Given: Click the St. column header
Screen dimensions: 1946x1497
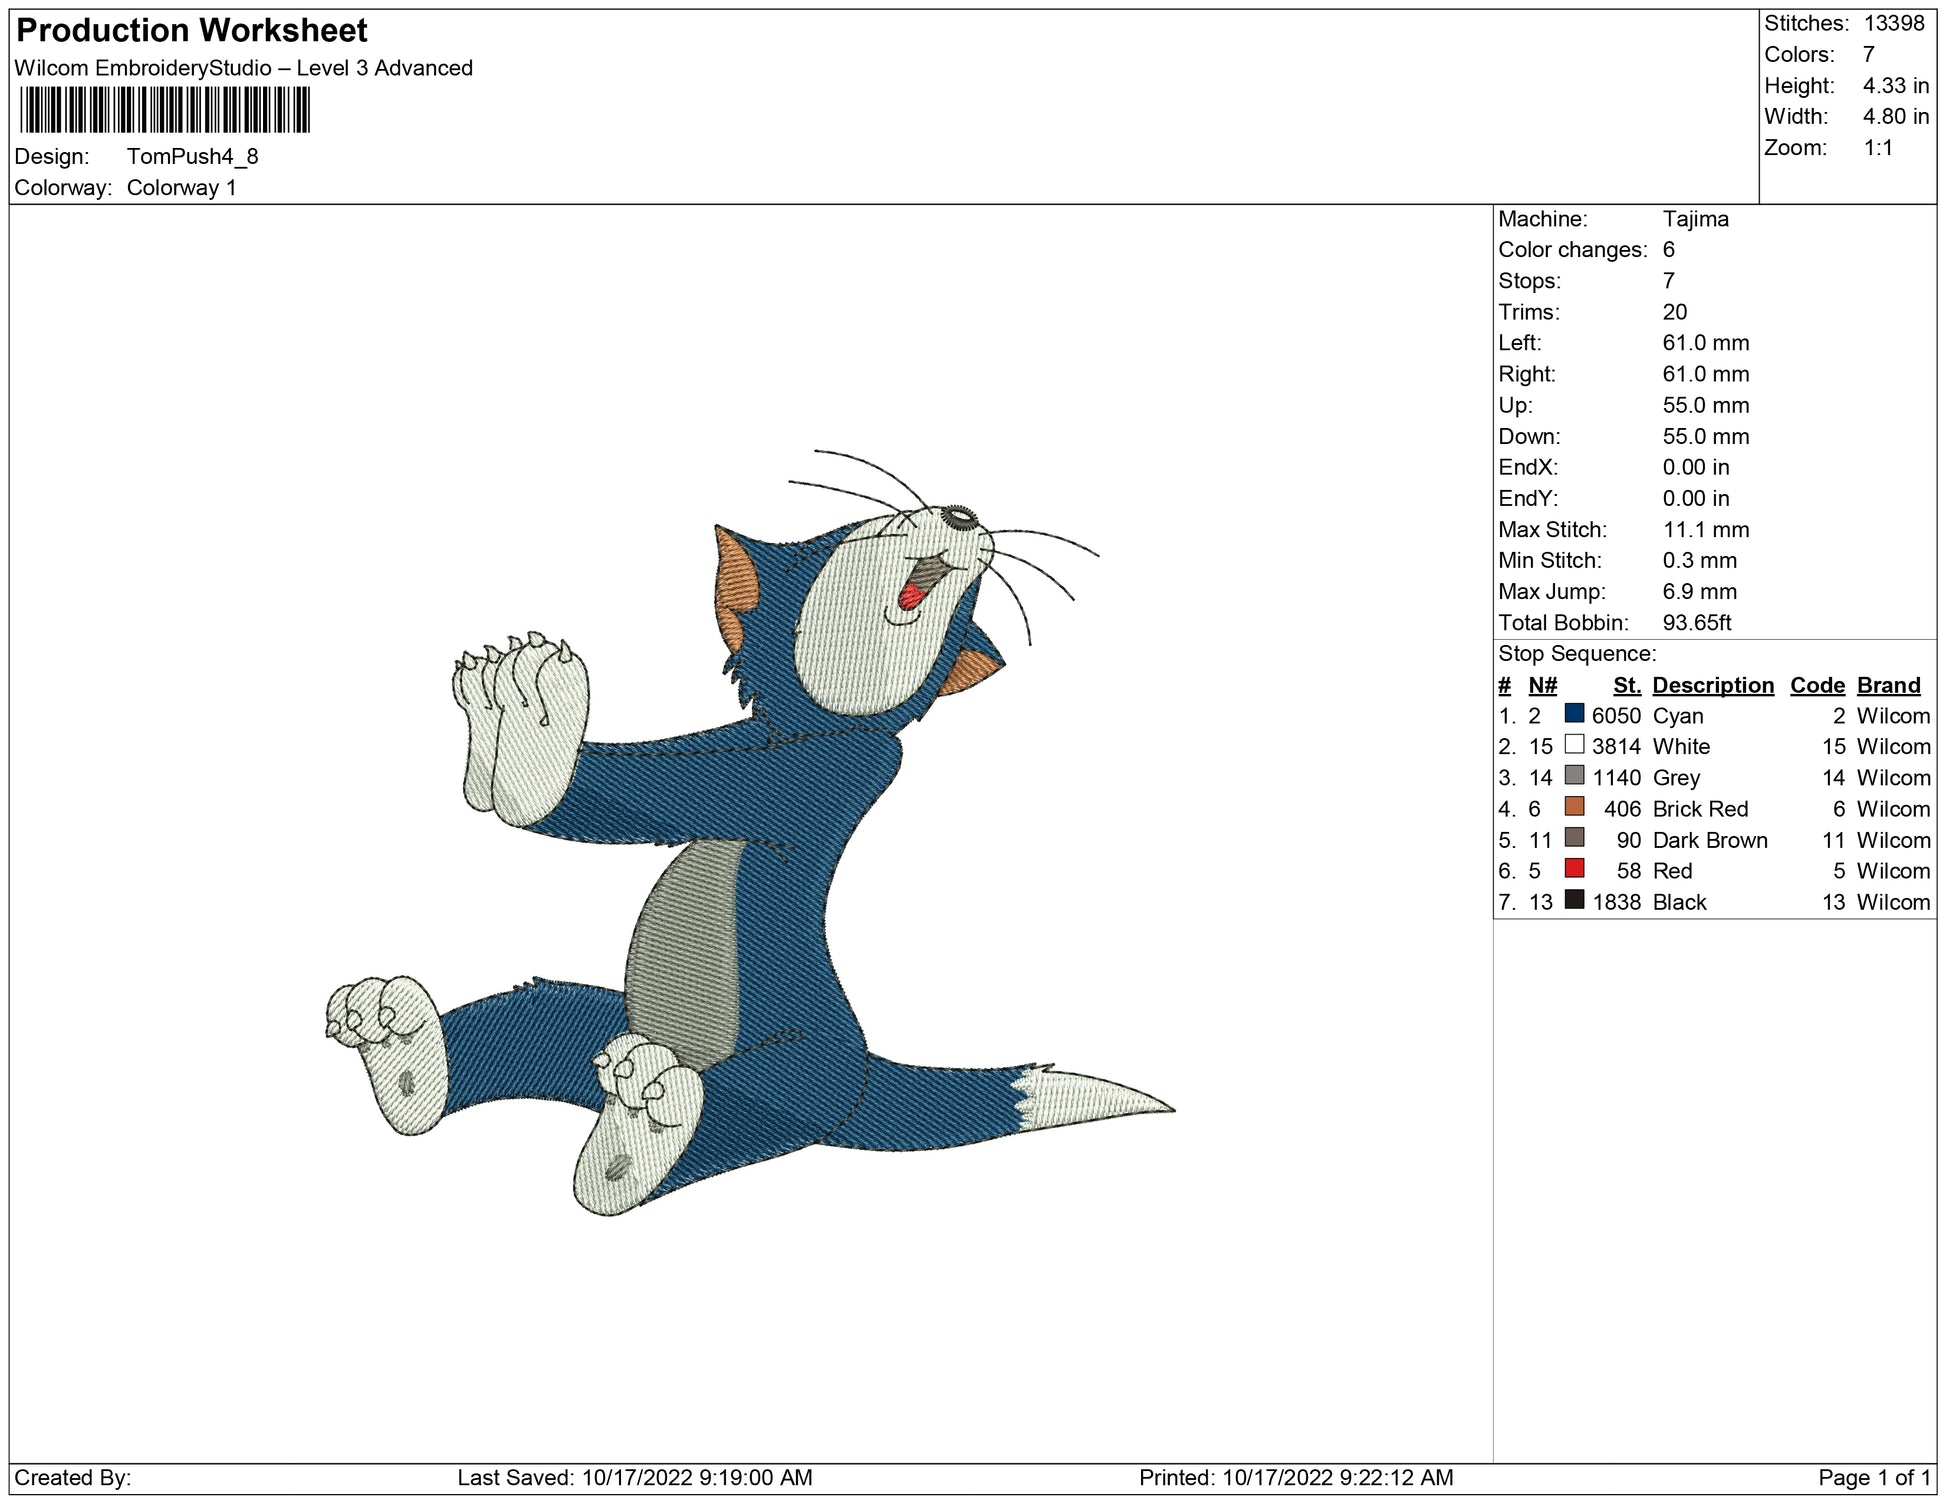Looking at the screenshot, I should point(1626,685).
